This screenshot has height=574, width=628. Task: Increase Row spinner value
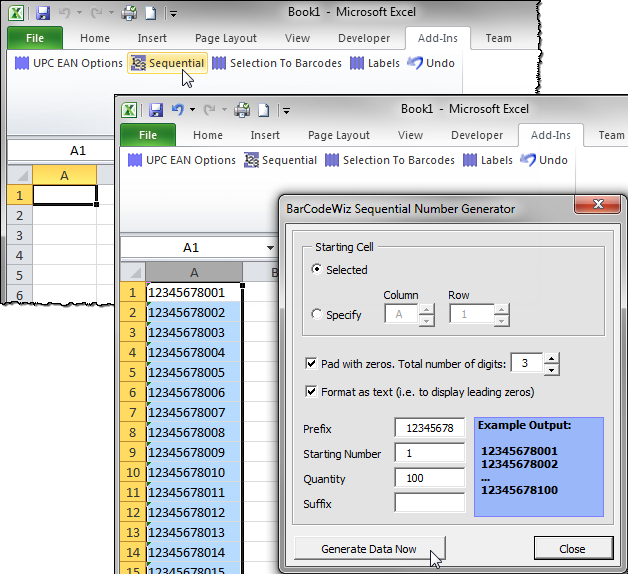502,309
